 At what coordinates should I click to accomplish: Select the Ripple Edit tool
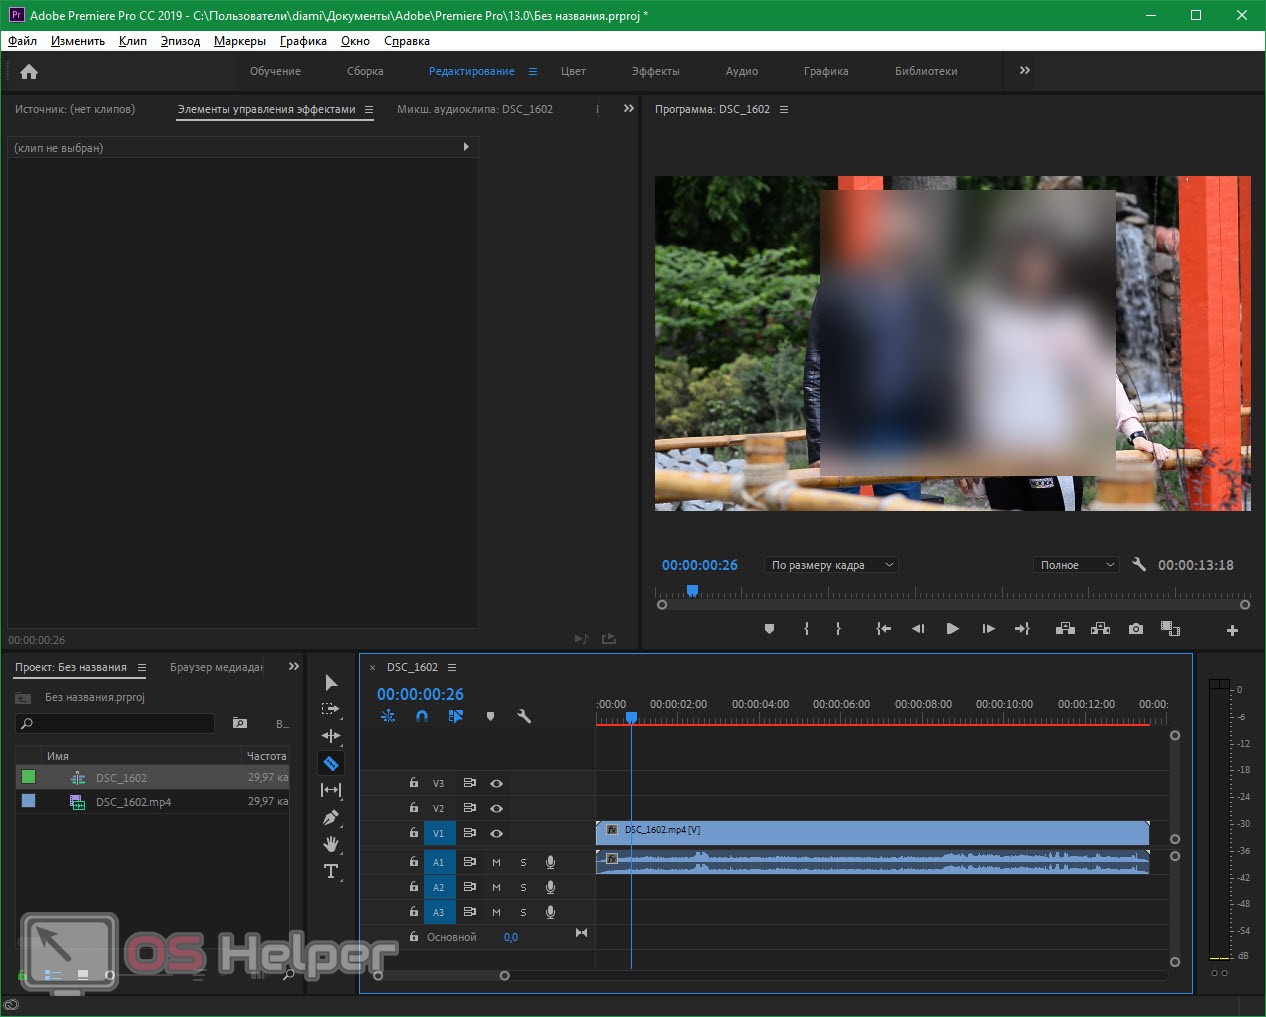[x=331, y=736]
